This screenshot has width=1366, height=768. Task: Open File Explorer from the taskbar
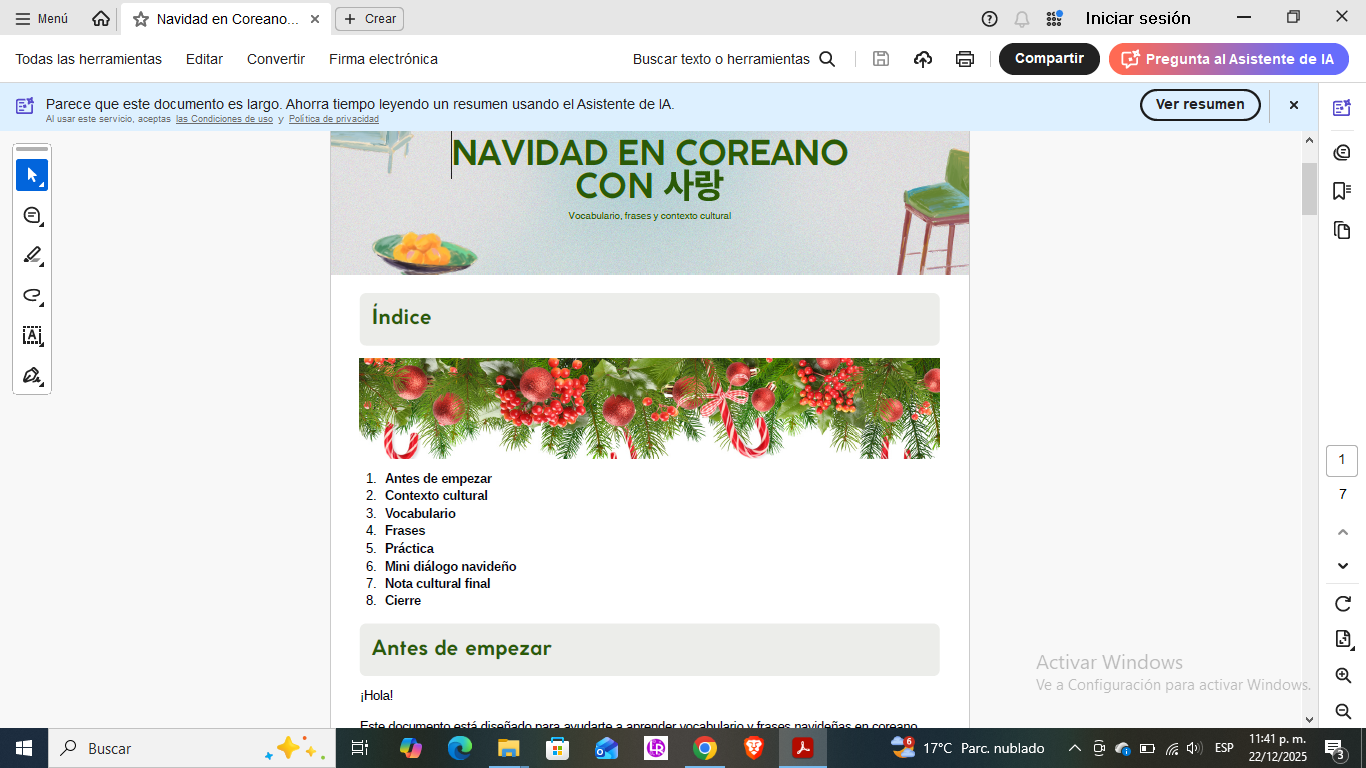(509, 748)
